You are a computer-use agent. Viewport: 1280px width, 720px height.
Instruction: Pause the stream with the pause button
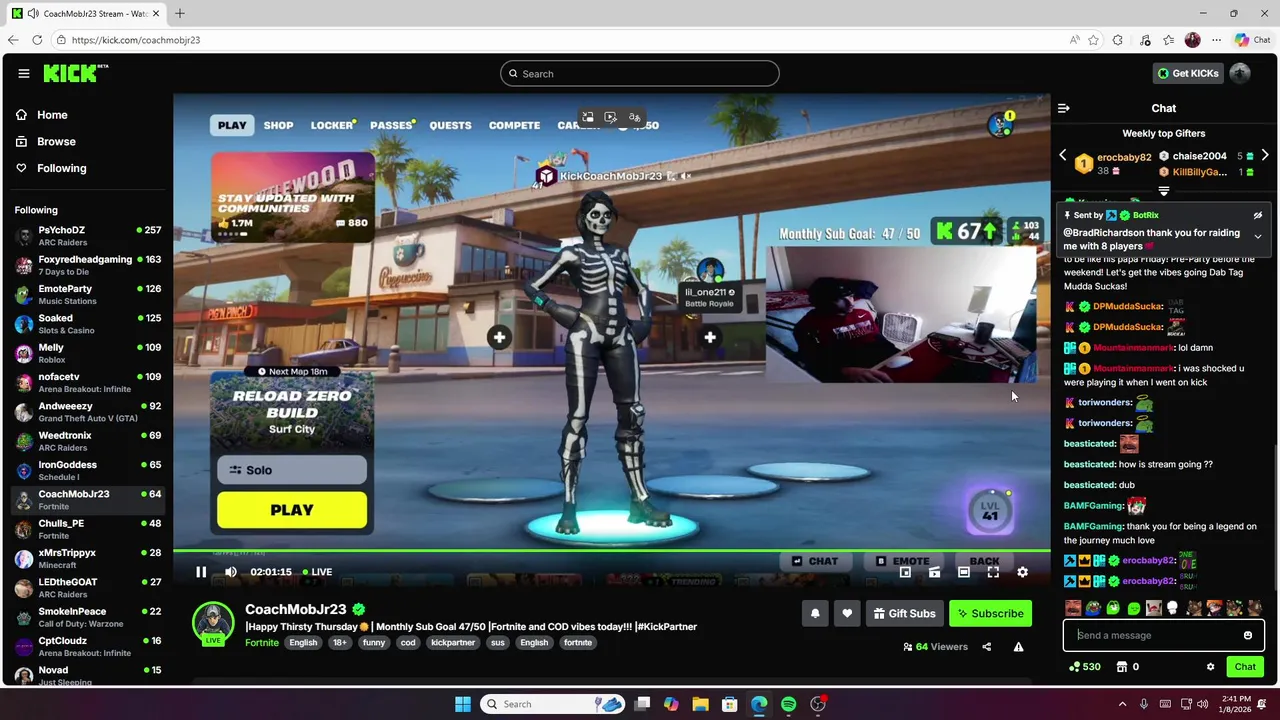(x=201, y=572)
